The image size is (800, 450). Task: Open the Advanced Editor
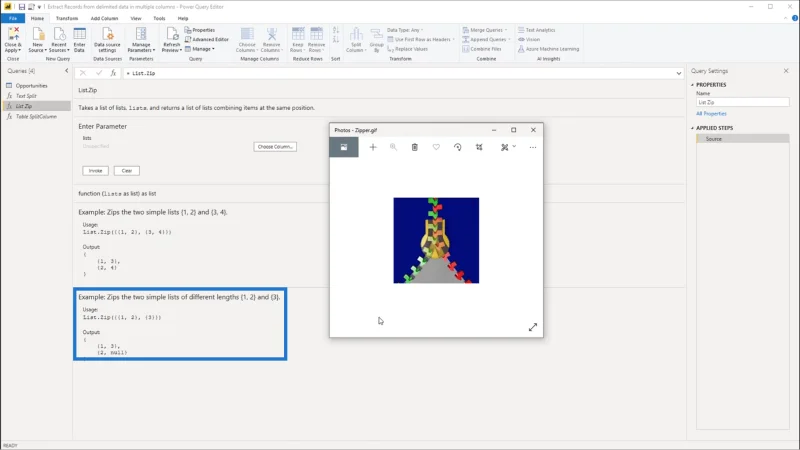[207, 39]
